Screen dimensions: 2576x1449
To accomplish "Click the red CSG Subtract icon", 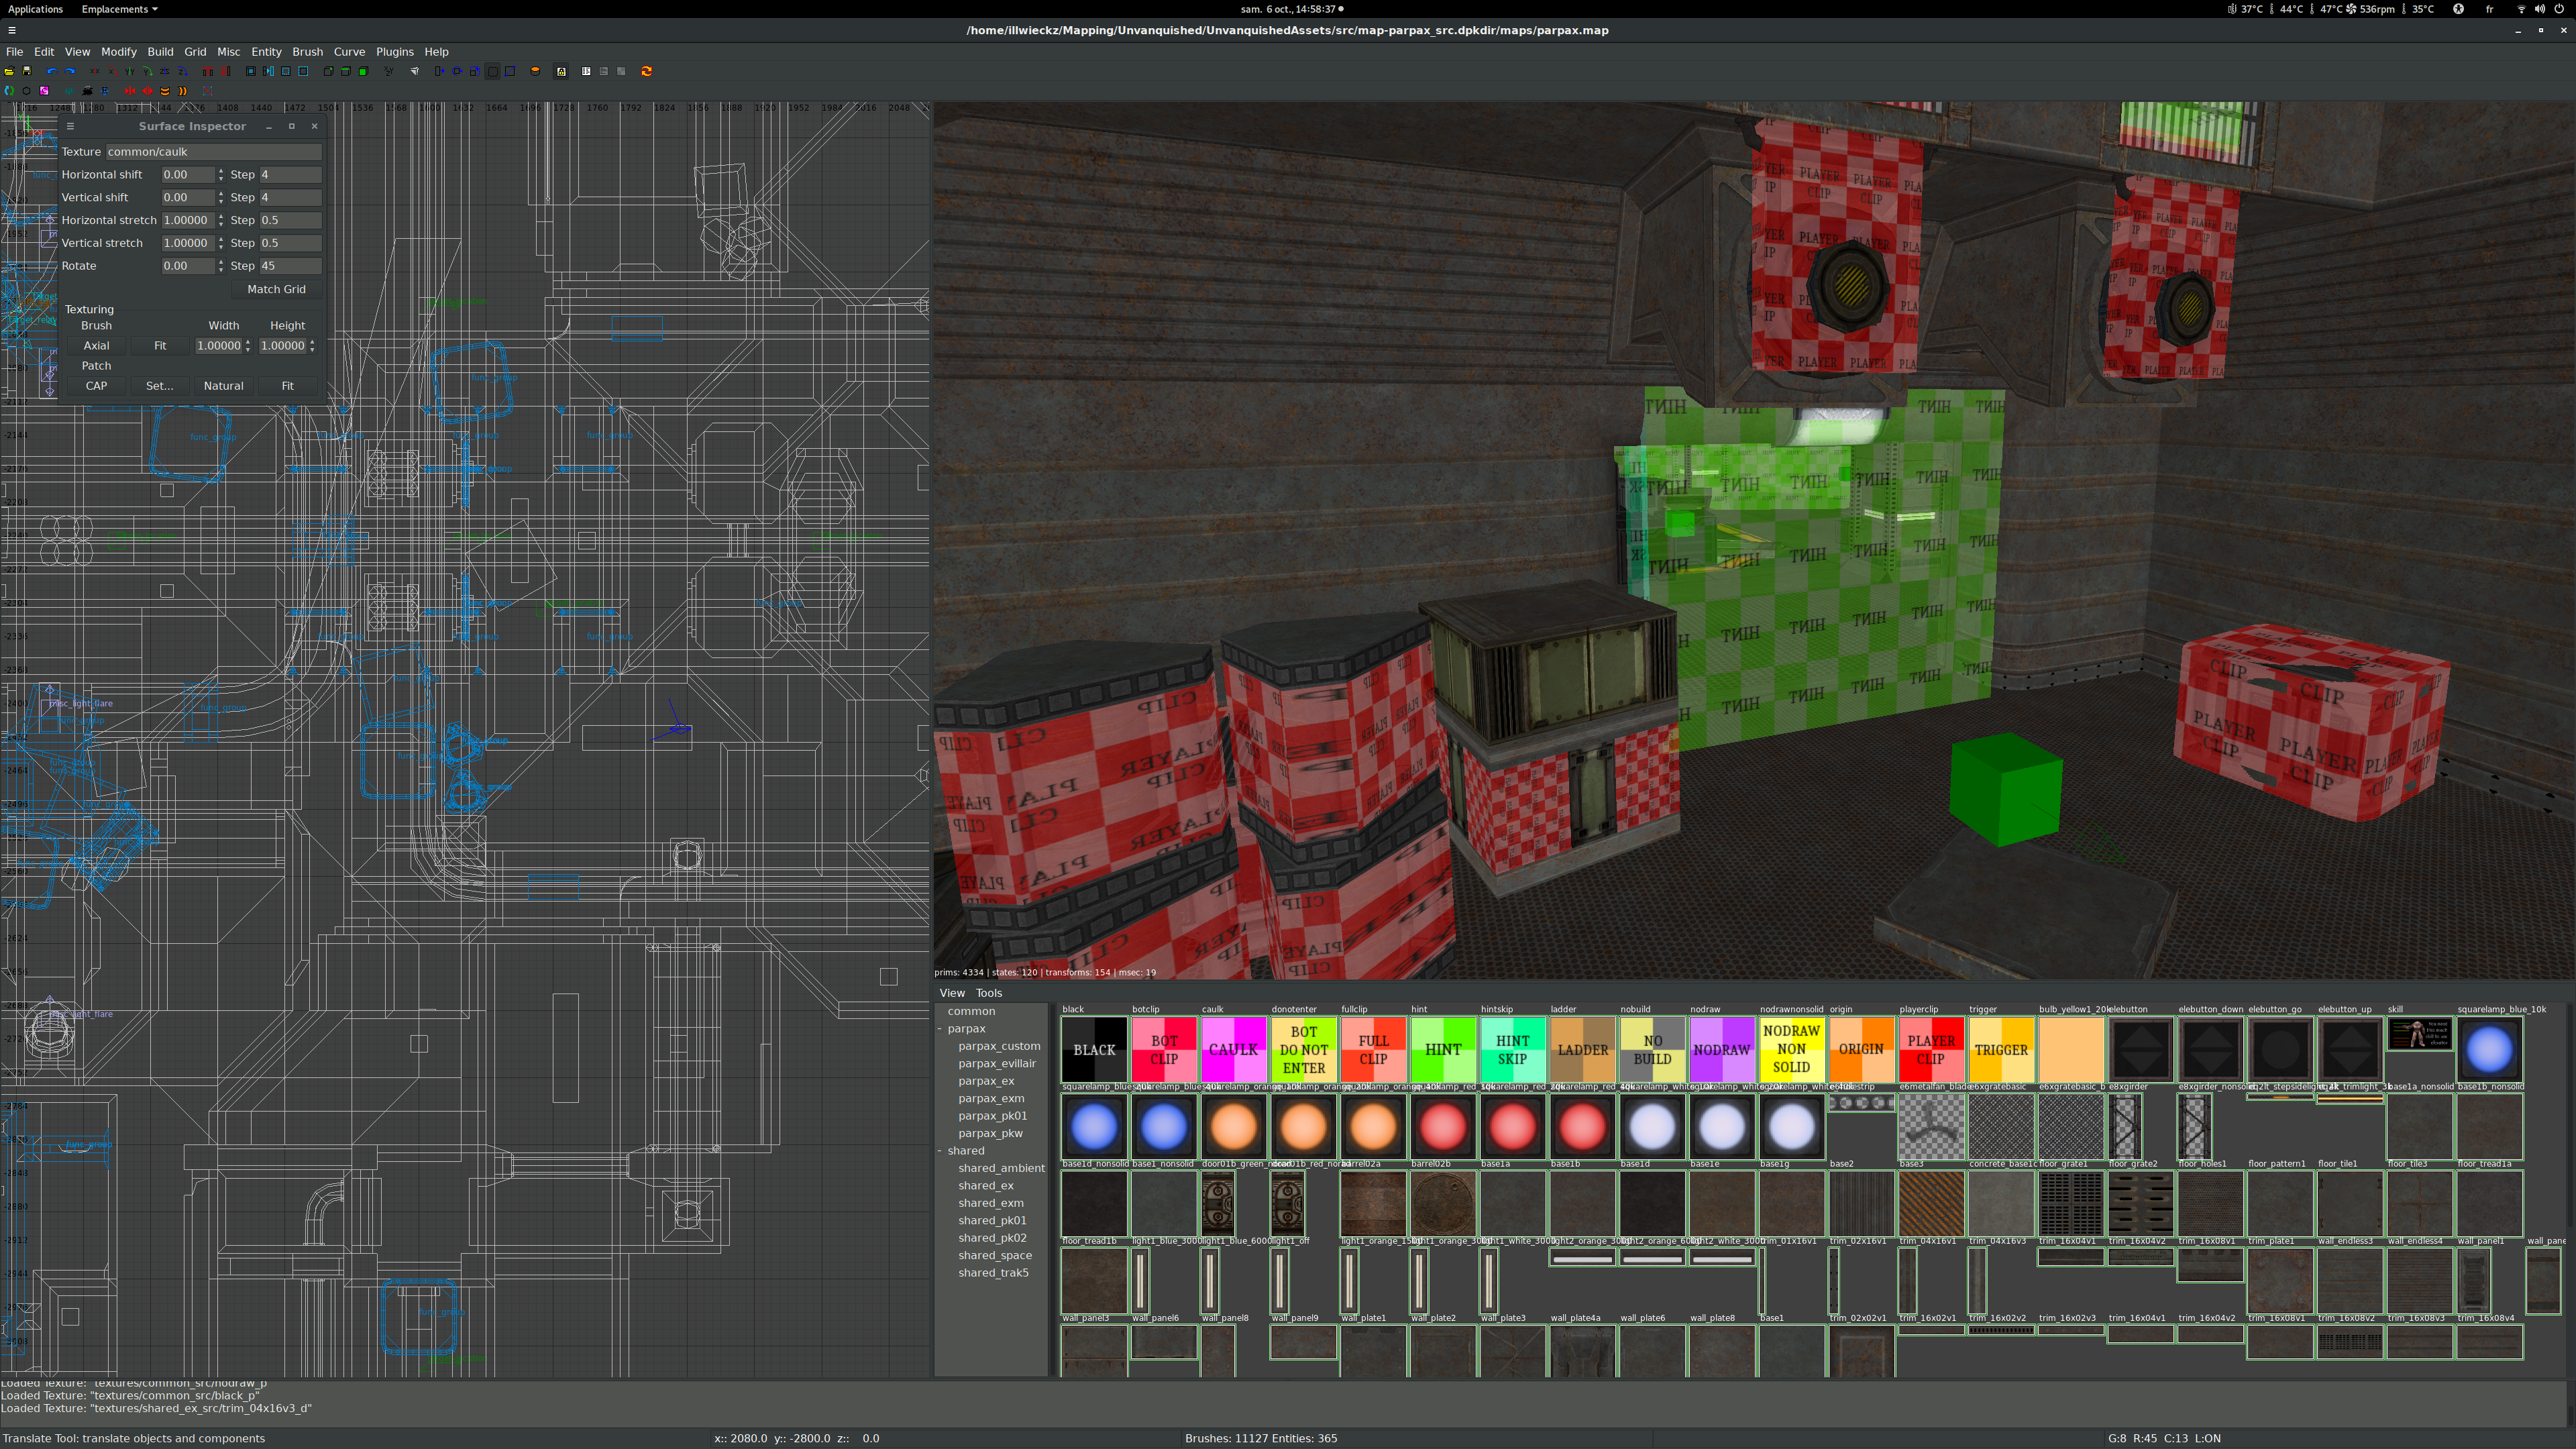I will (x=208, y=71).
